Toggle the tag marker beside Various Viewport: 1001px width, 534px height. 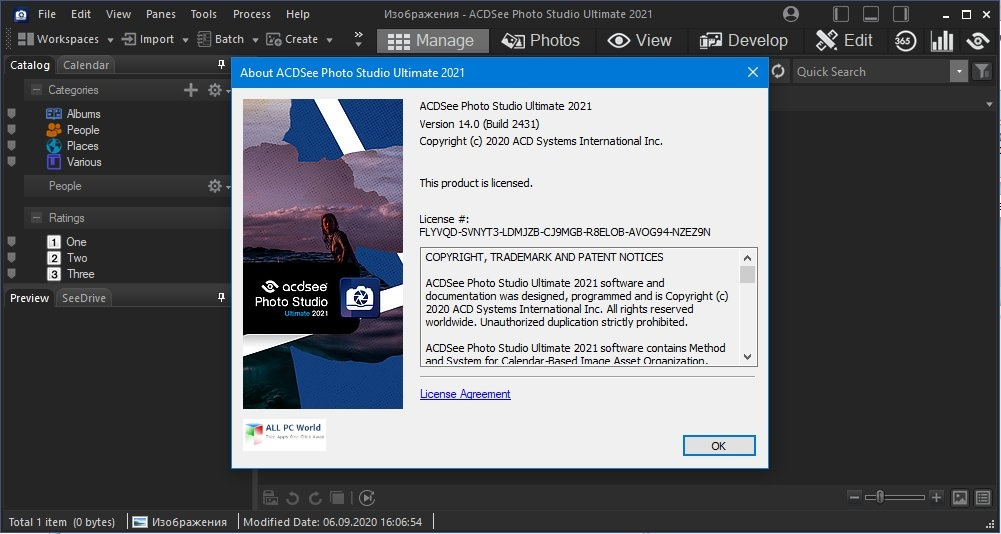(x=12, y=162)
